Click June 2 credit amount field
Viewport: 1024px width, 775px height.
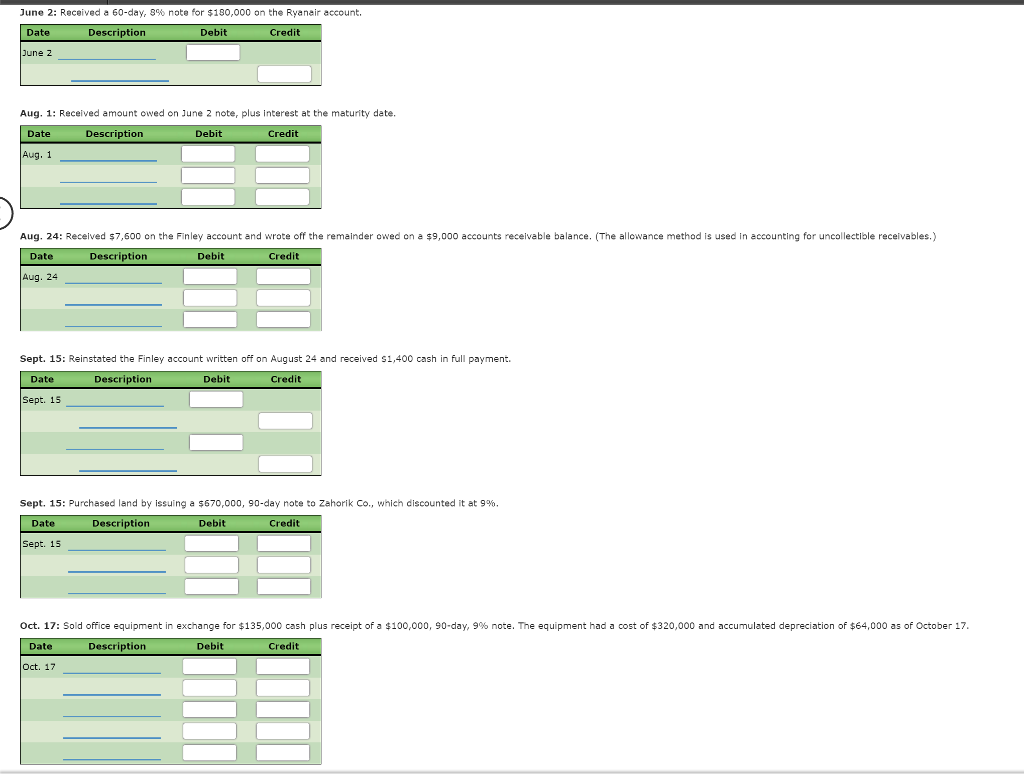[x=284, y=74]
